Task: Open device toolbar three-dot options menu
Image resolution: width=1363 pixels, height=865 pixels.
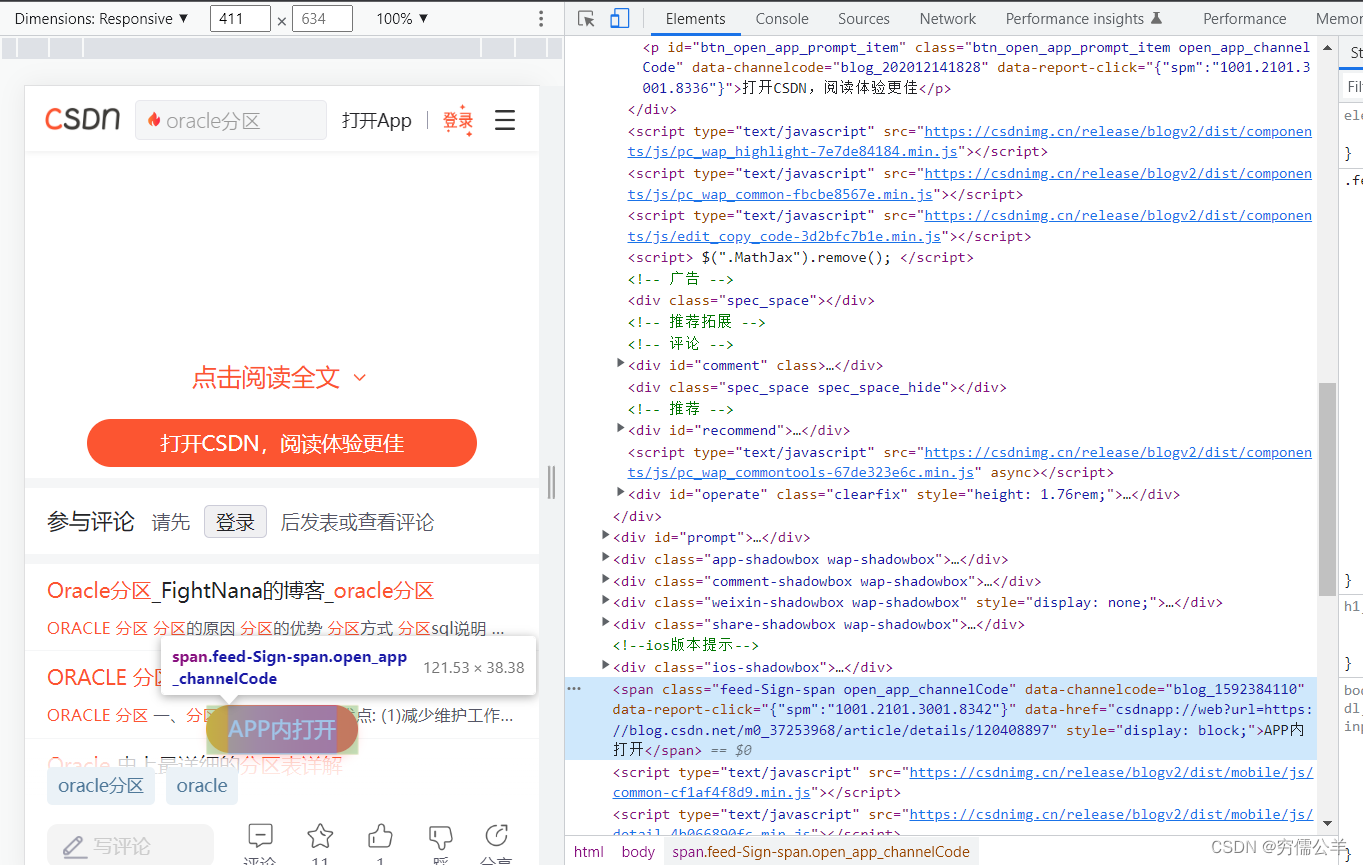Action: (541, 19)
